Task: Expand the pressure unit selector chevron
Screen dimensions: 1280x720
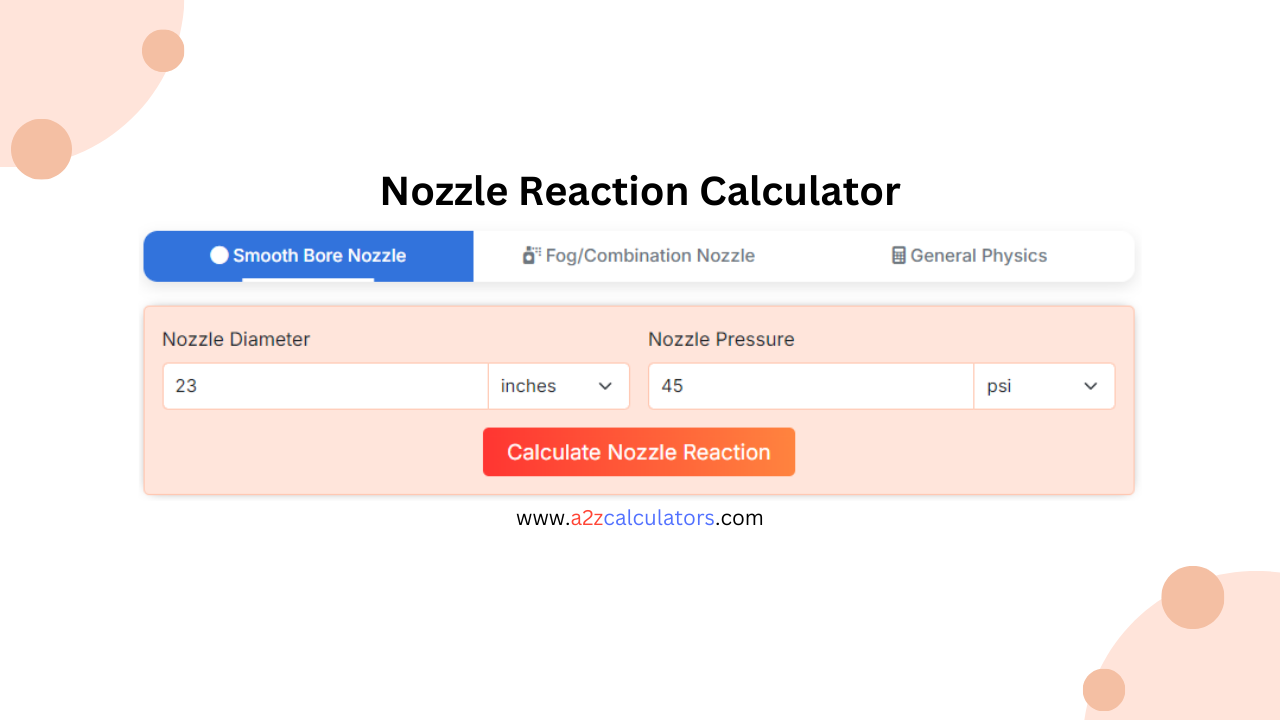Action: tap(1091, 386)
